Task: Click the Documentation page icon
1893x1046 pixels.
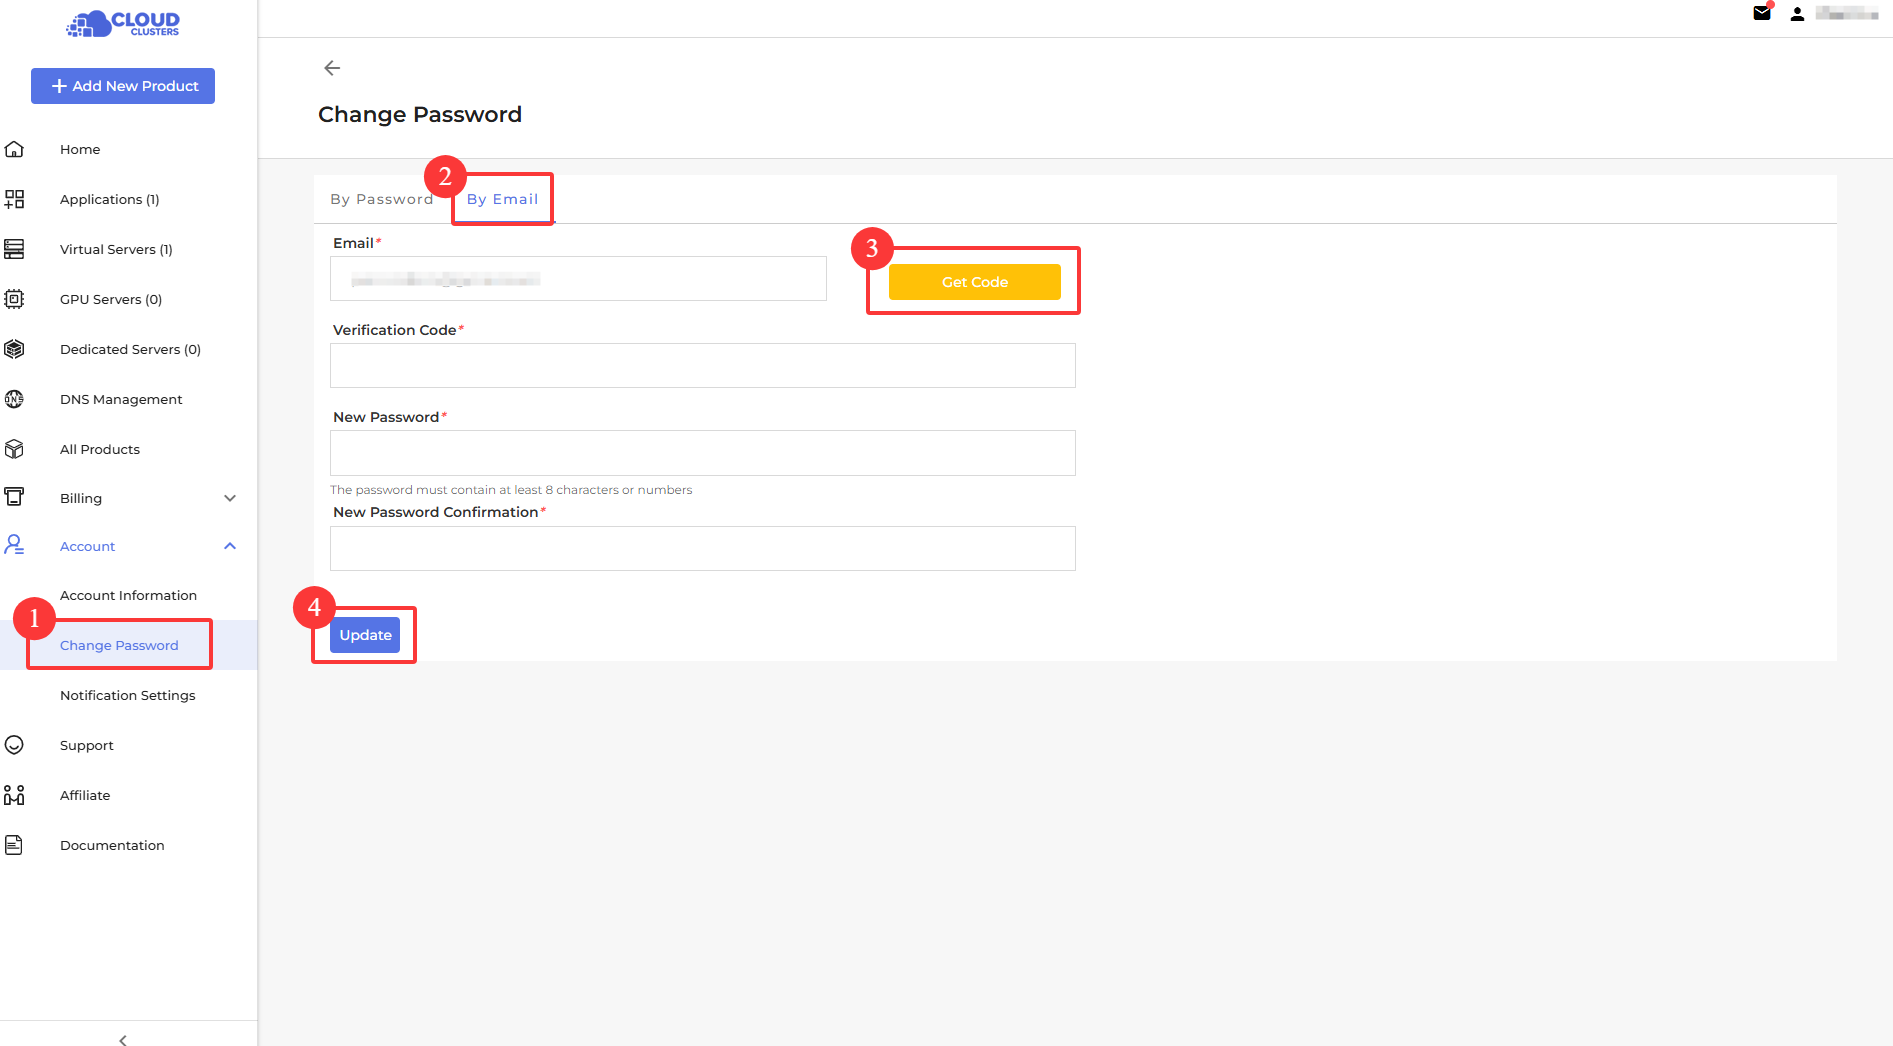Action: (14, 845)
